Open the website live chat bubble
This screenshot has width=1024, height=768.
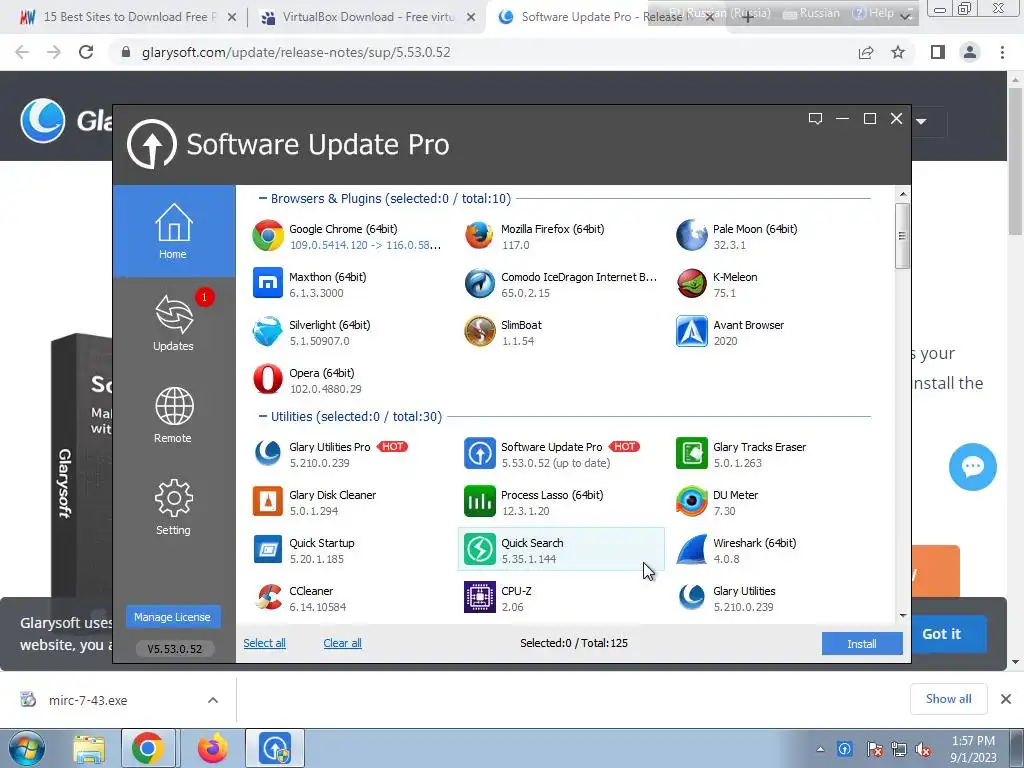click(972, 467)
